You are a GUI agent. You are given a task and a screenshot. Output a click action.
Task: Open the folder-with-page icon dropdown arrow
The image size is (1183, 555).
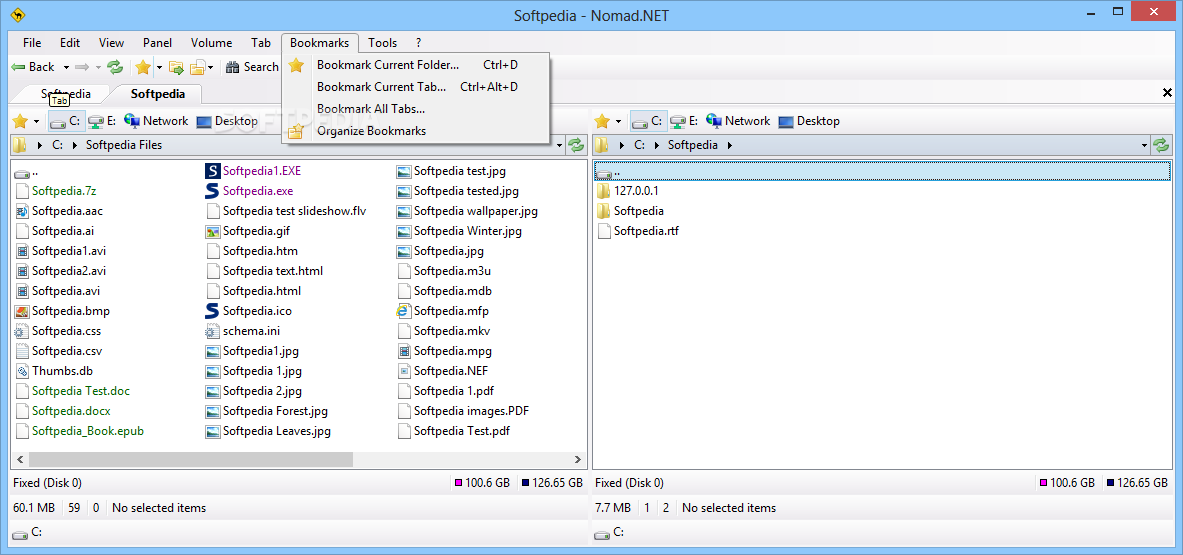(x=210, y=67)
